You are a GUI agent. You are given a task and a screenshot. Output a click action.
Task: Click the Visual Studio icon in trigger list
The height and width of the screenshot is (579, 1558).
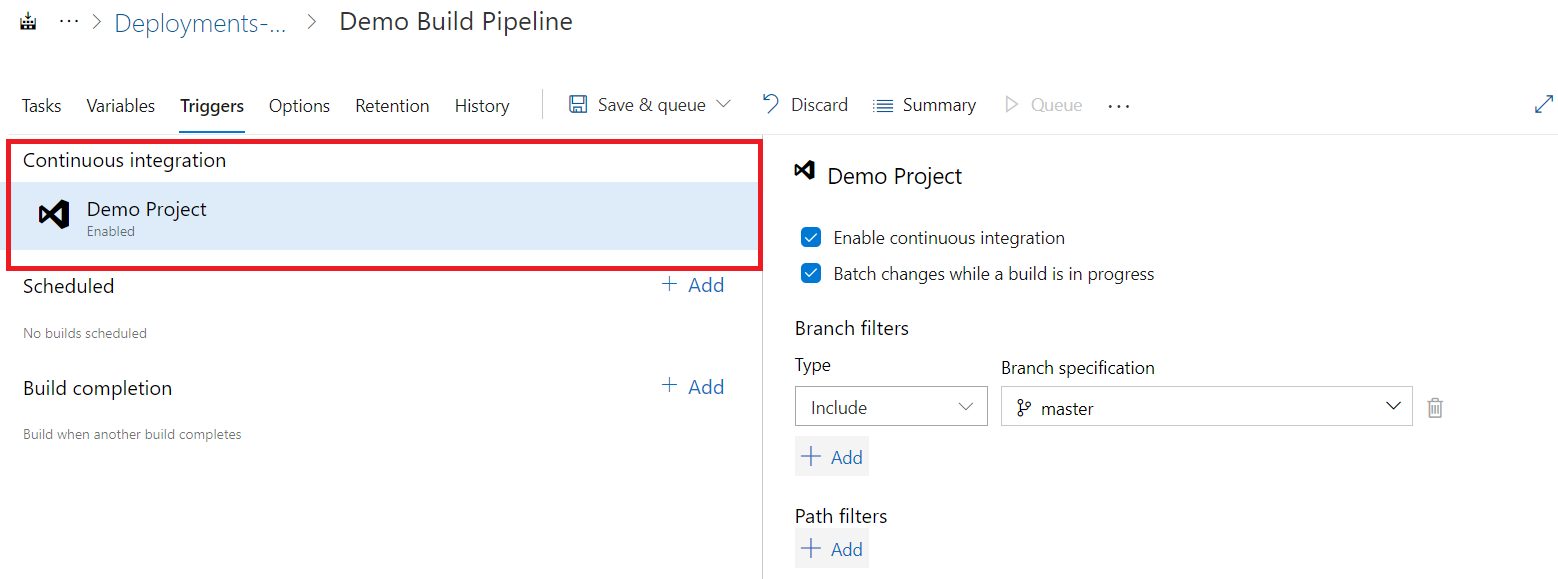point(54,214)
